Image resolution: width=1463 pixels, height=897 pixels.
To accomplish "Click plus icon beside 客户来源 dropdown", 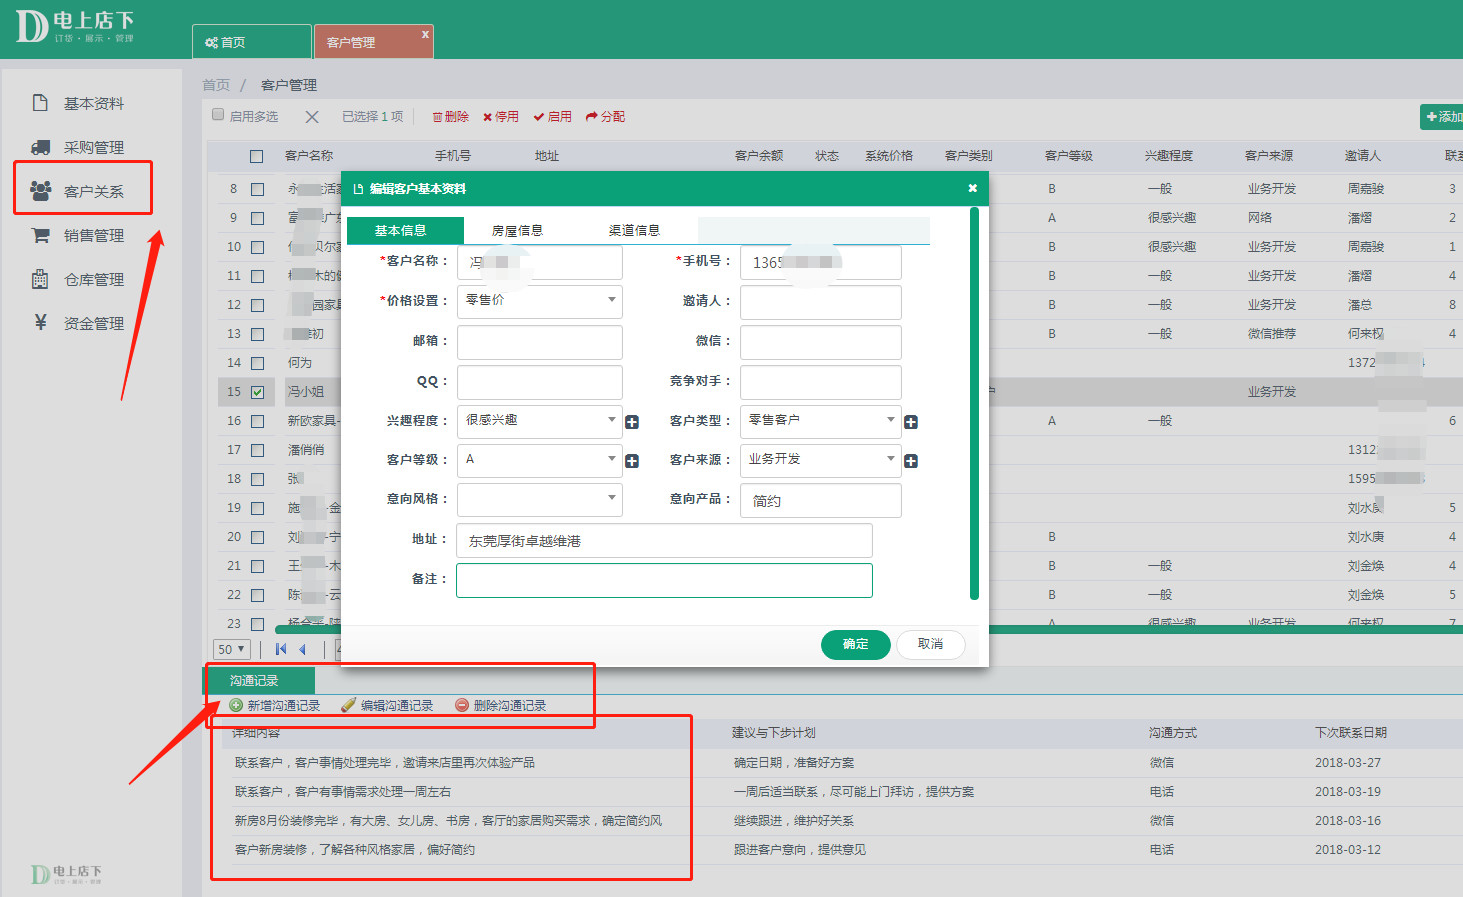I will 911,461.
